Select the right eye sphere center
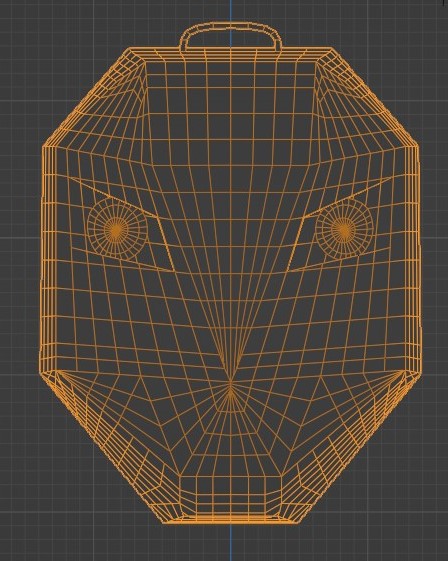Viewport: 448px width, 561px height. (344, 230)
